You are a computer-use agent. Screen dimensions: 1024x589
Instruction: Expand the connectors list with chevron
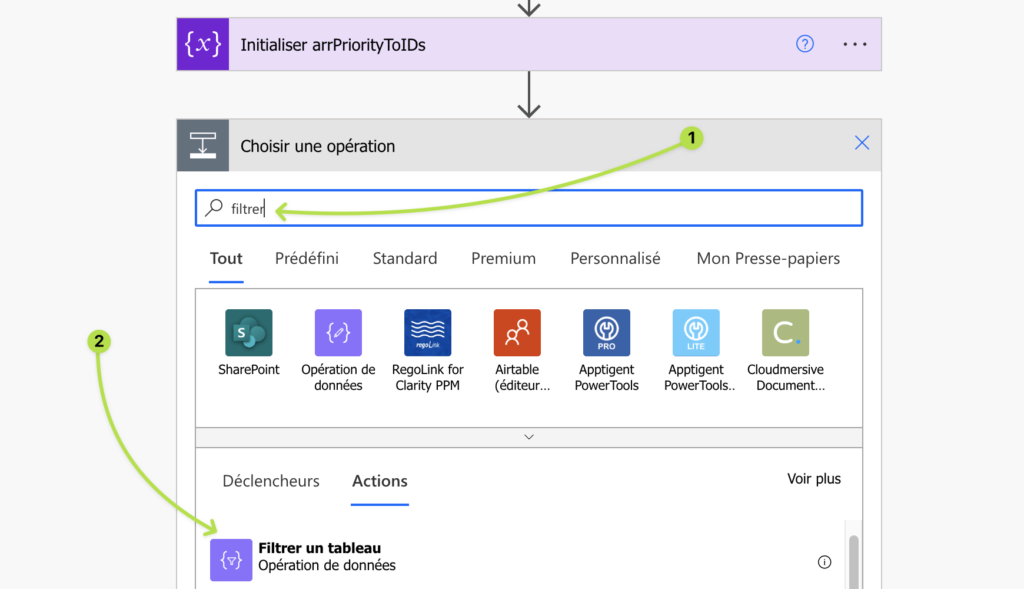[529, 437]
